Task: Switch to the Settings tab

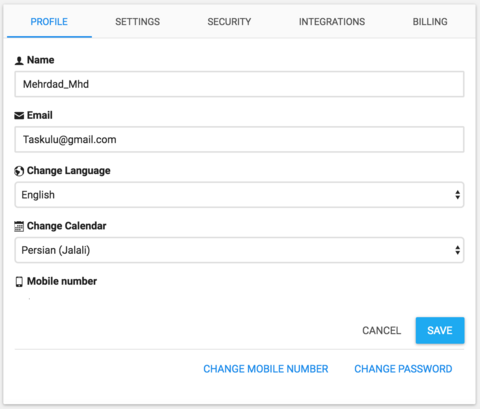Action: pyautogui.click(x=137, y=22)
